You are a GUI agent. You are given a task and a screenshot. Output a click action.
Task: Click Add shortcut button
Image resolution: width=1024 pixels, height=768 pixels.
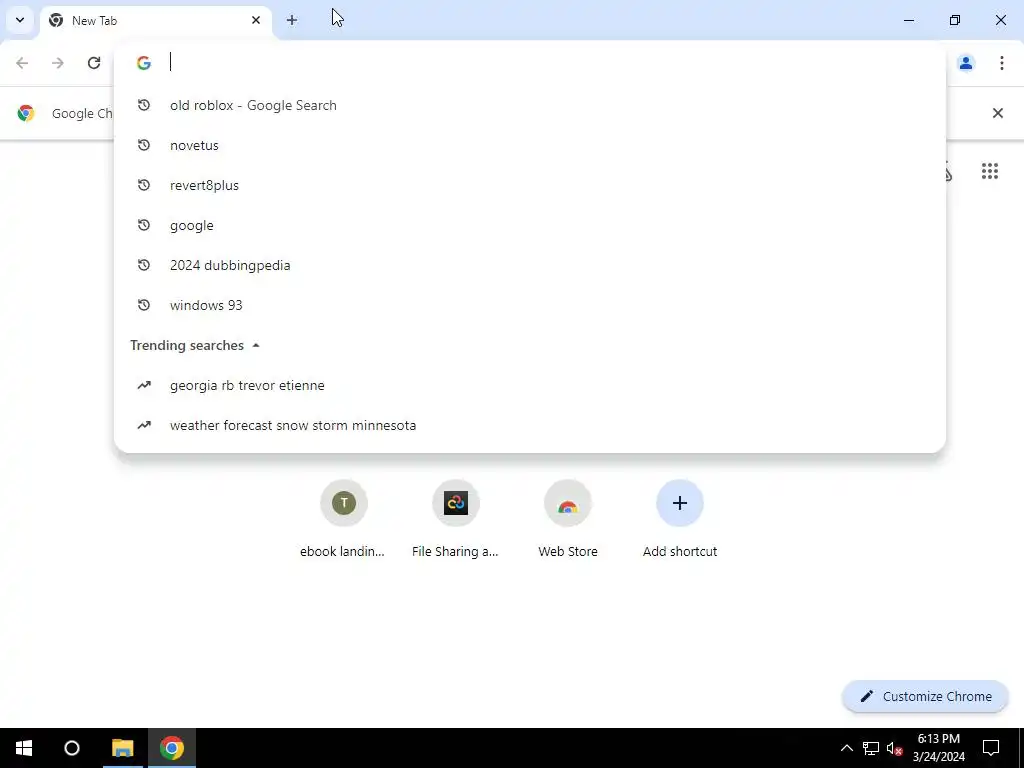680,519
